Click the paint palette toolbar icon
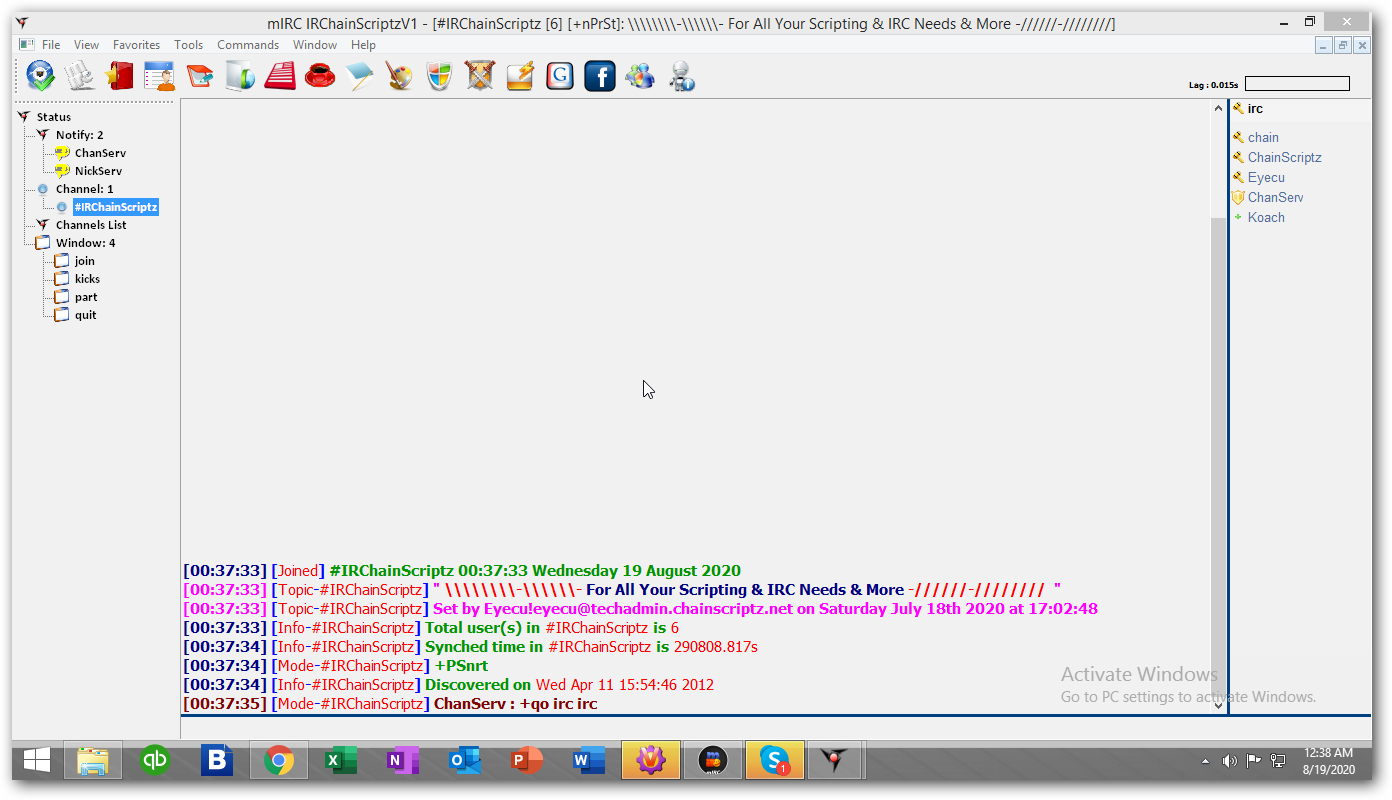 point(399,76)
